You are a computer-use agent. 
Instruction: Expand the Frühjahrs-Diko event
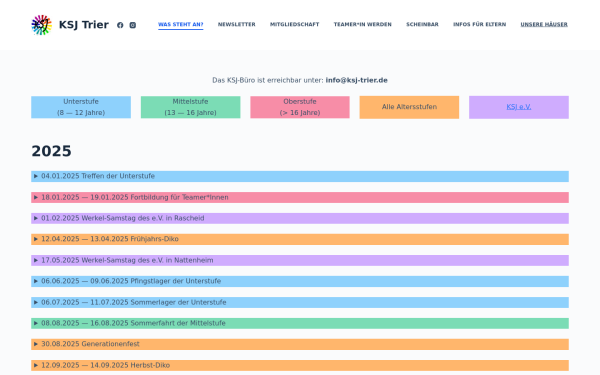[x=300, y=239]
